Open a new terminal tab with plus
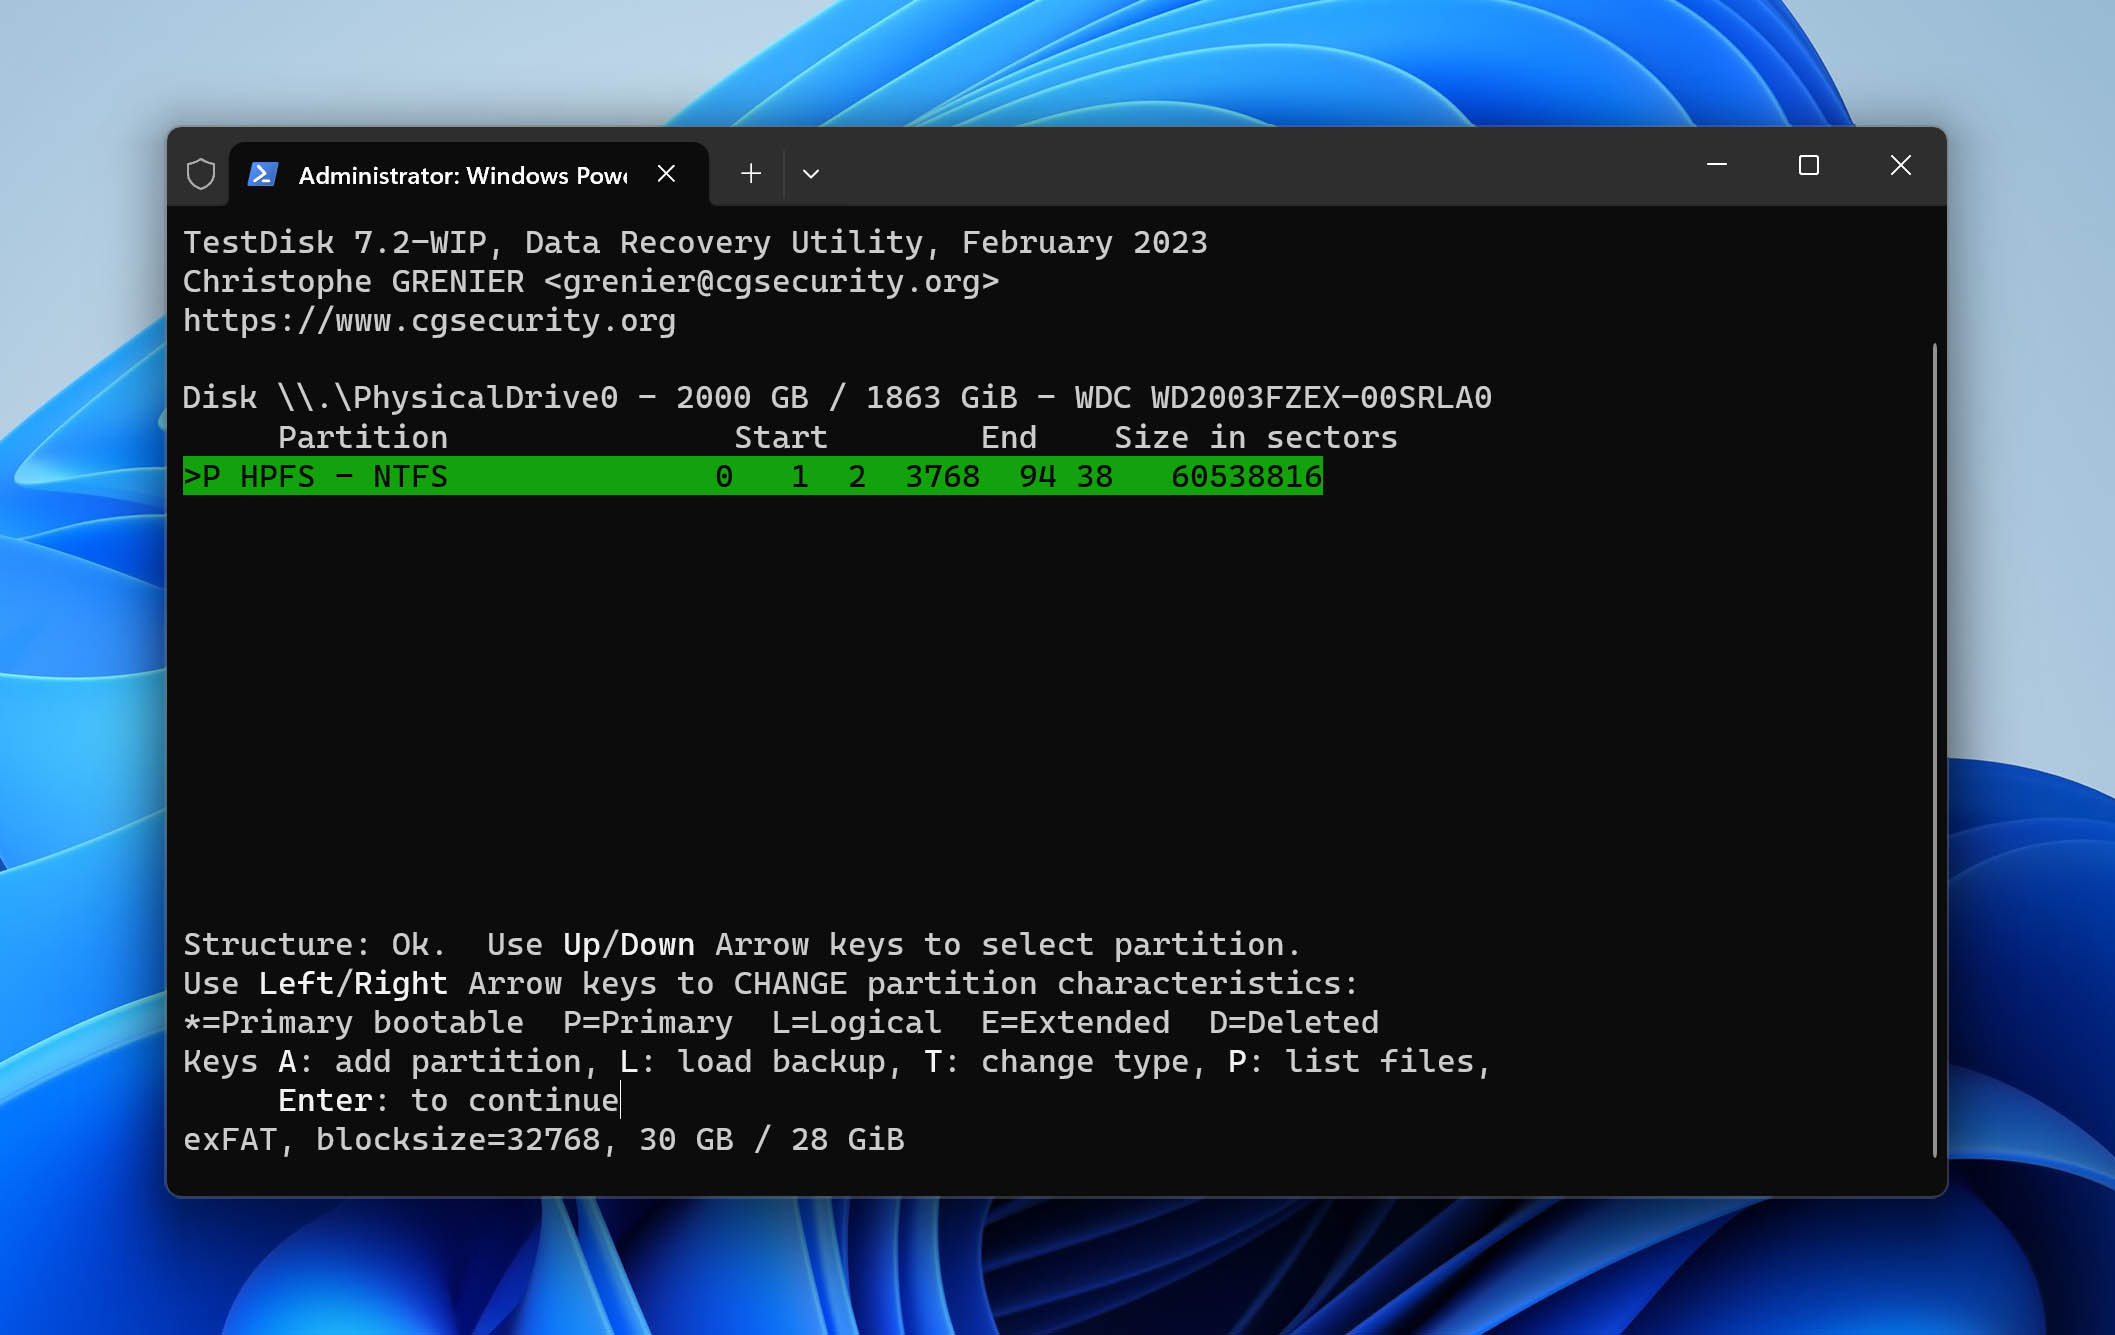The height and width of the screenshot is (1335, 2115). point(751,174)
